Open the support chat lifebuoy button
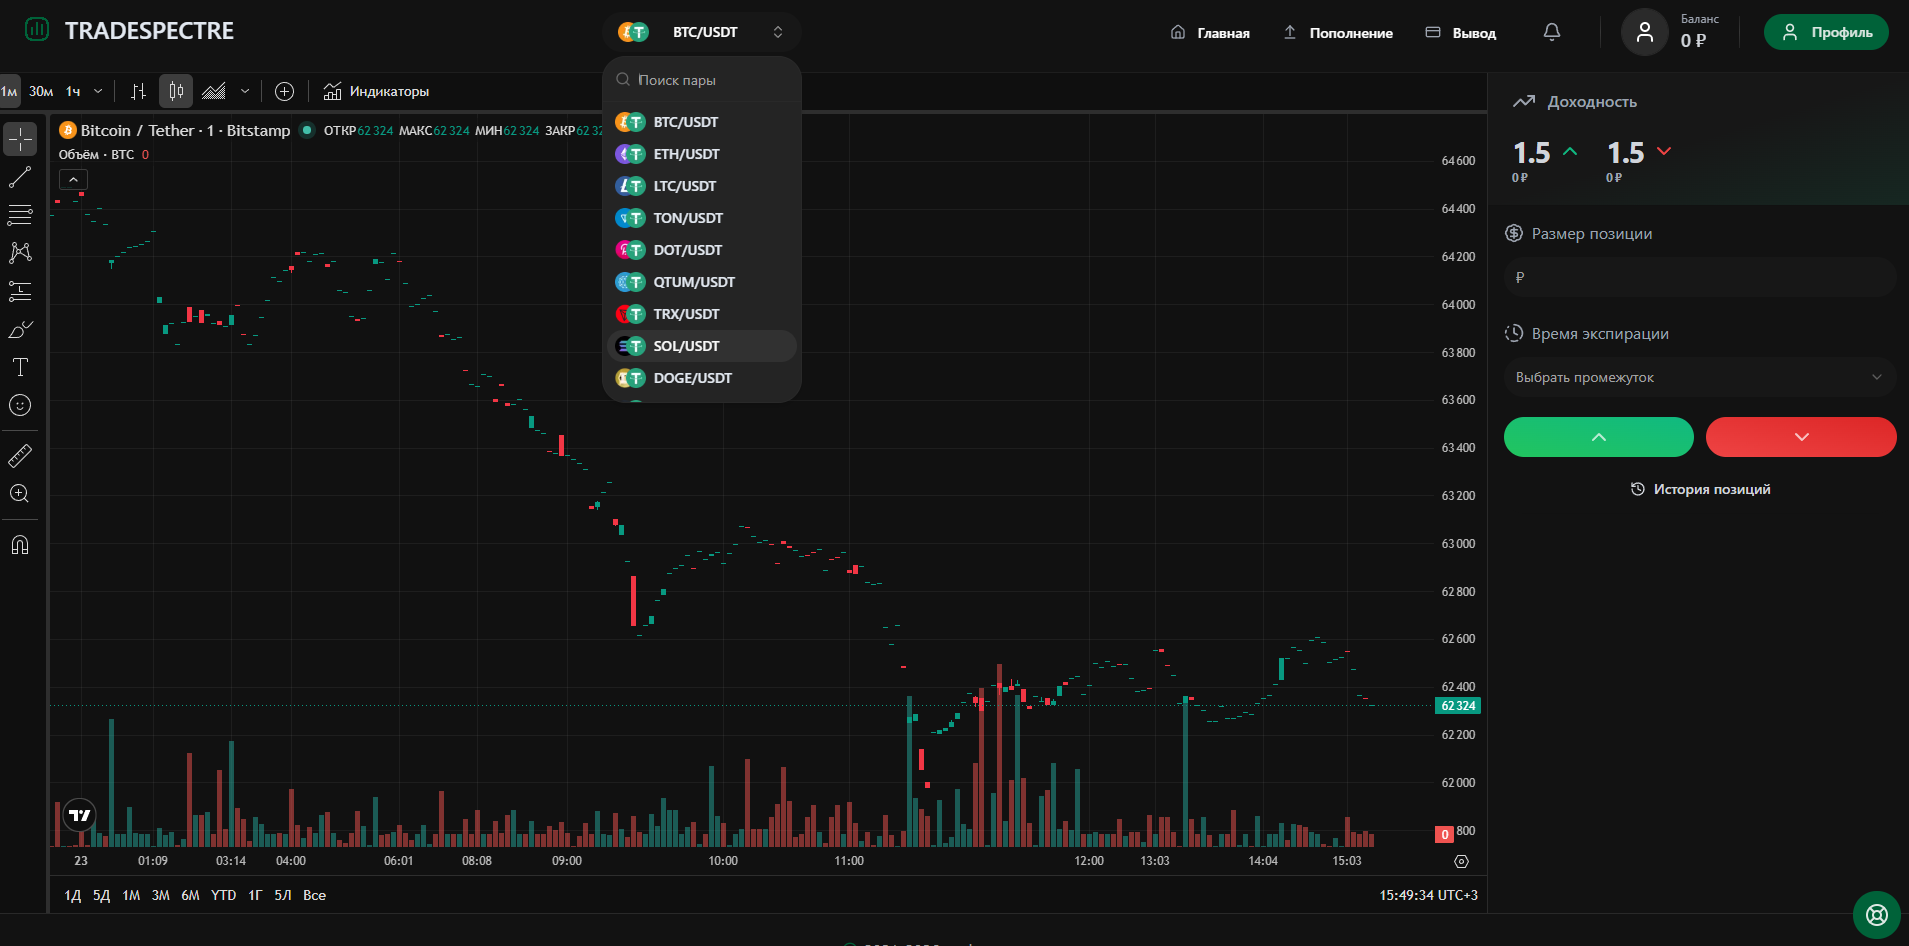This screenshot has width=1909, height=946. click(x=1877, y=915)
